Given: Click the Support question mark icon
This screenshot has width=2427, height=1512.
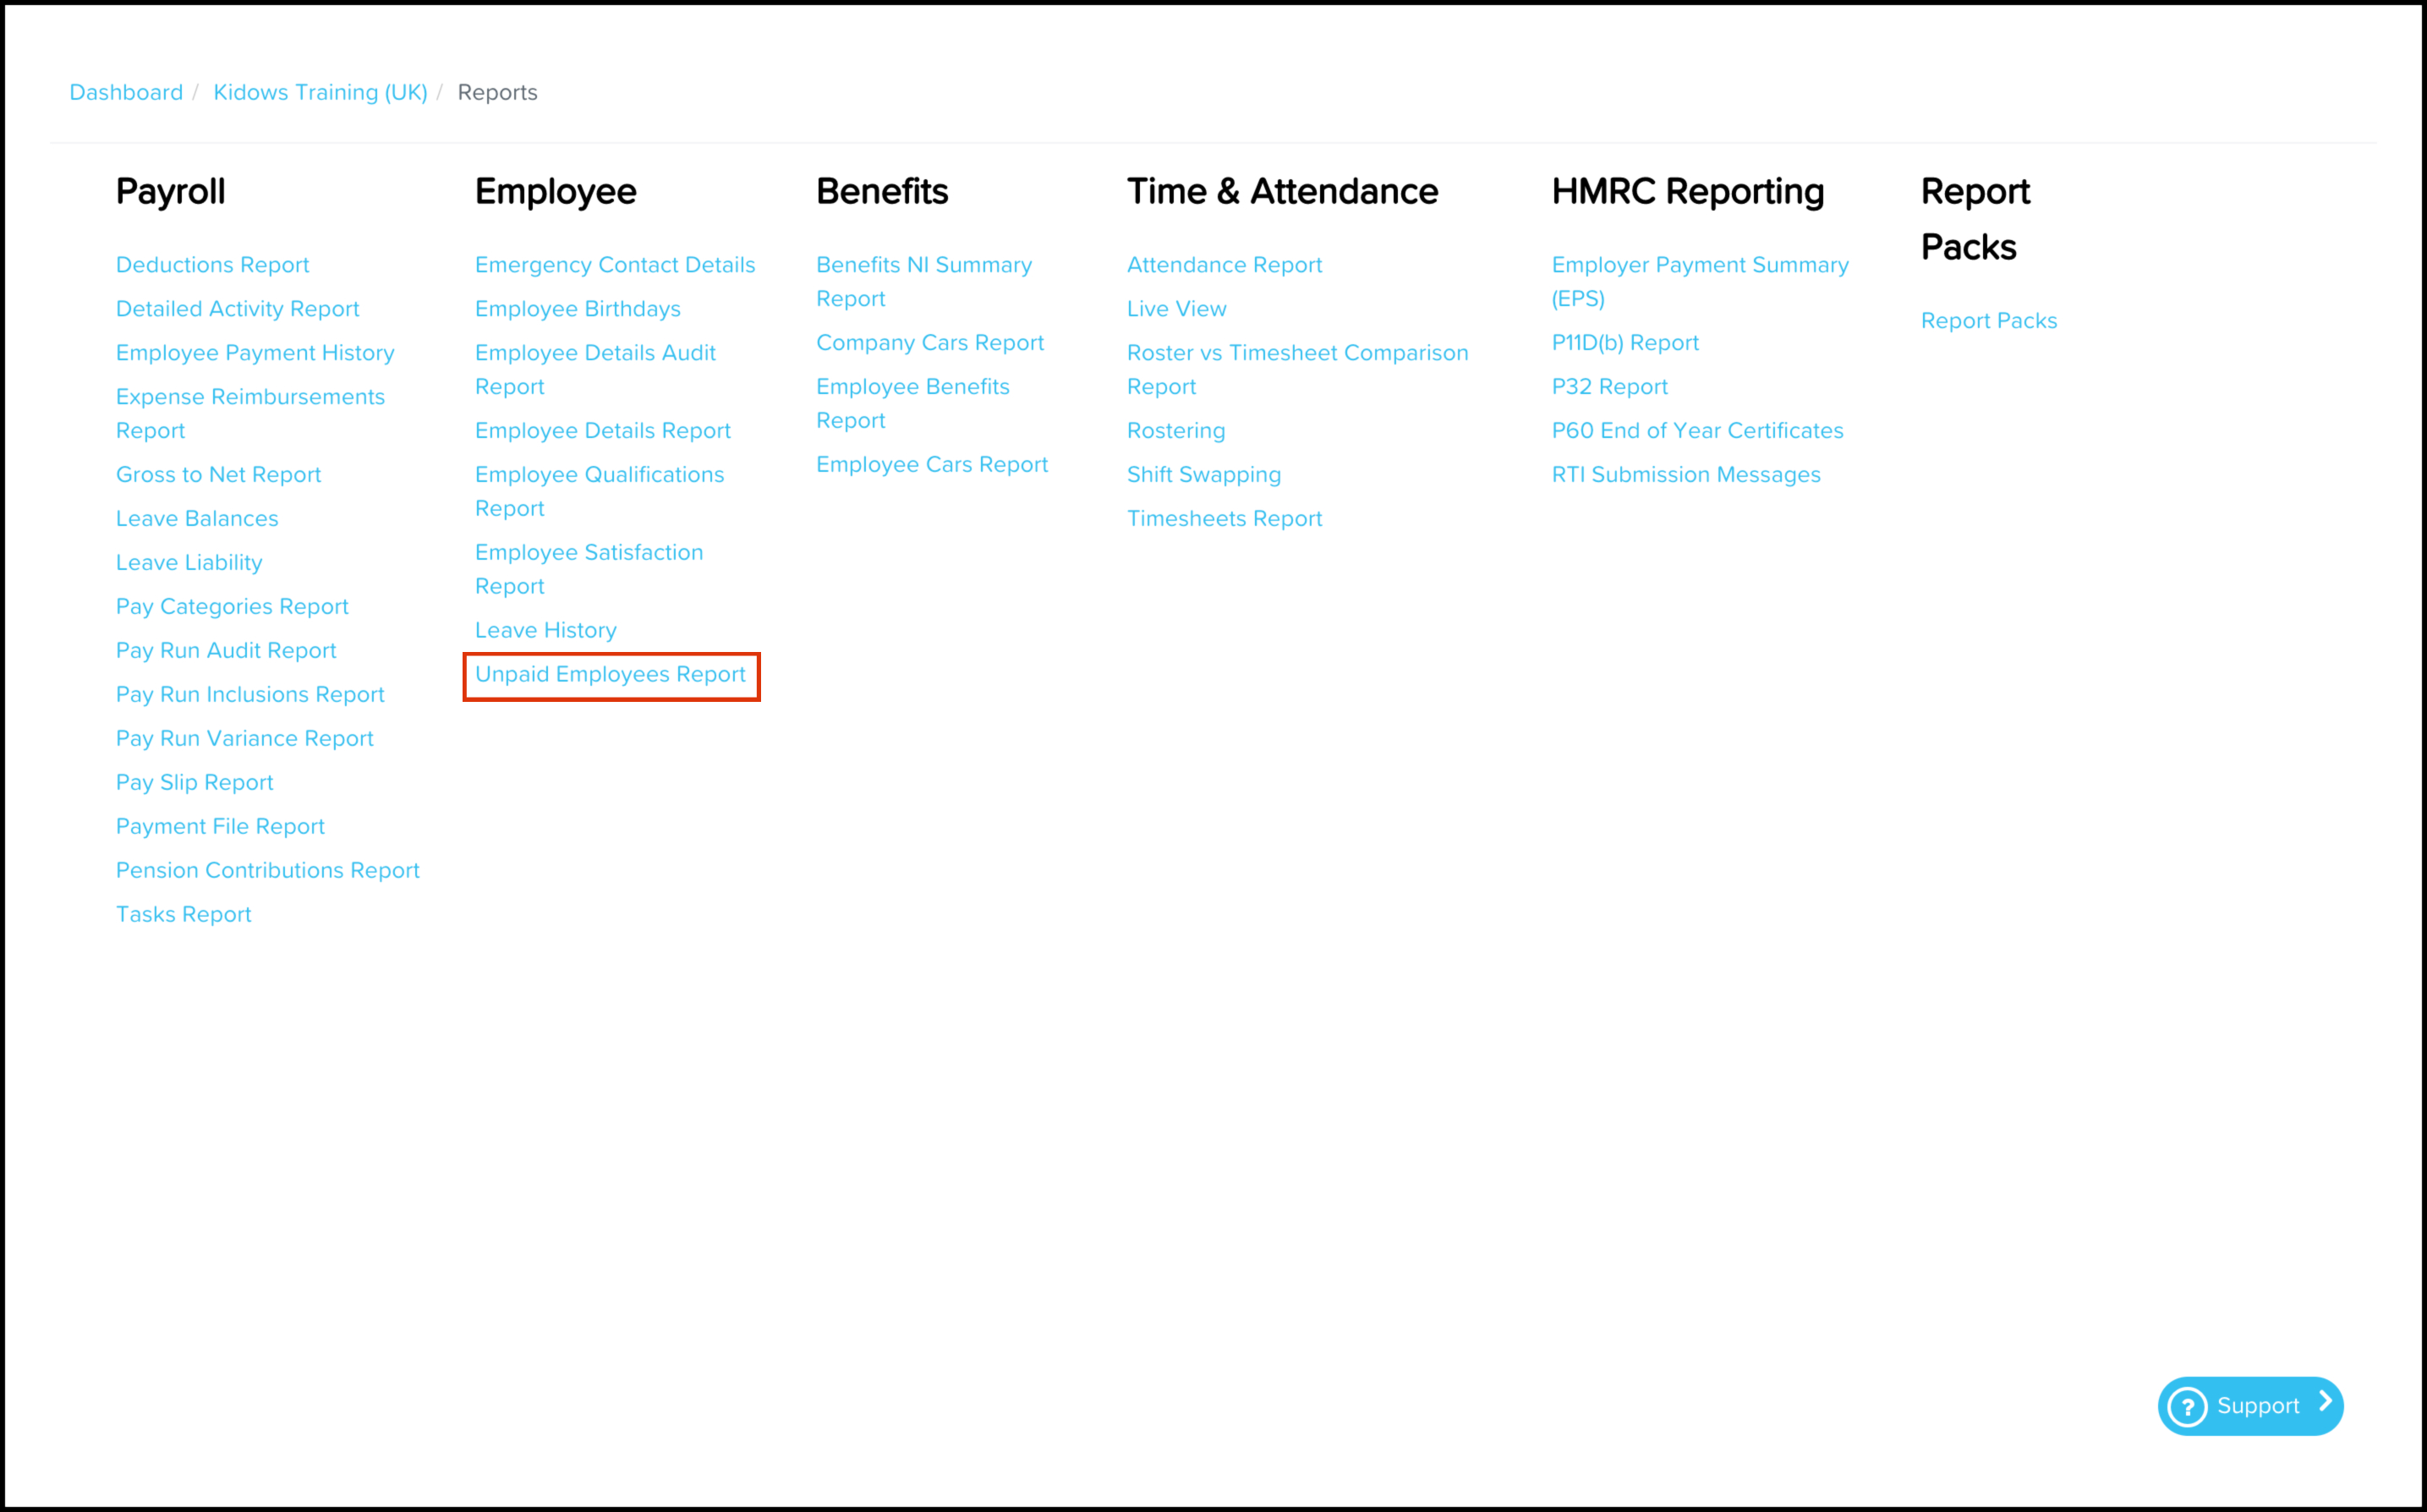Looking at the screenshot, I should click(x=2187, y=1406).
